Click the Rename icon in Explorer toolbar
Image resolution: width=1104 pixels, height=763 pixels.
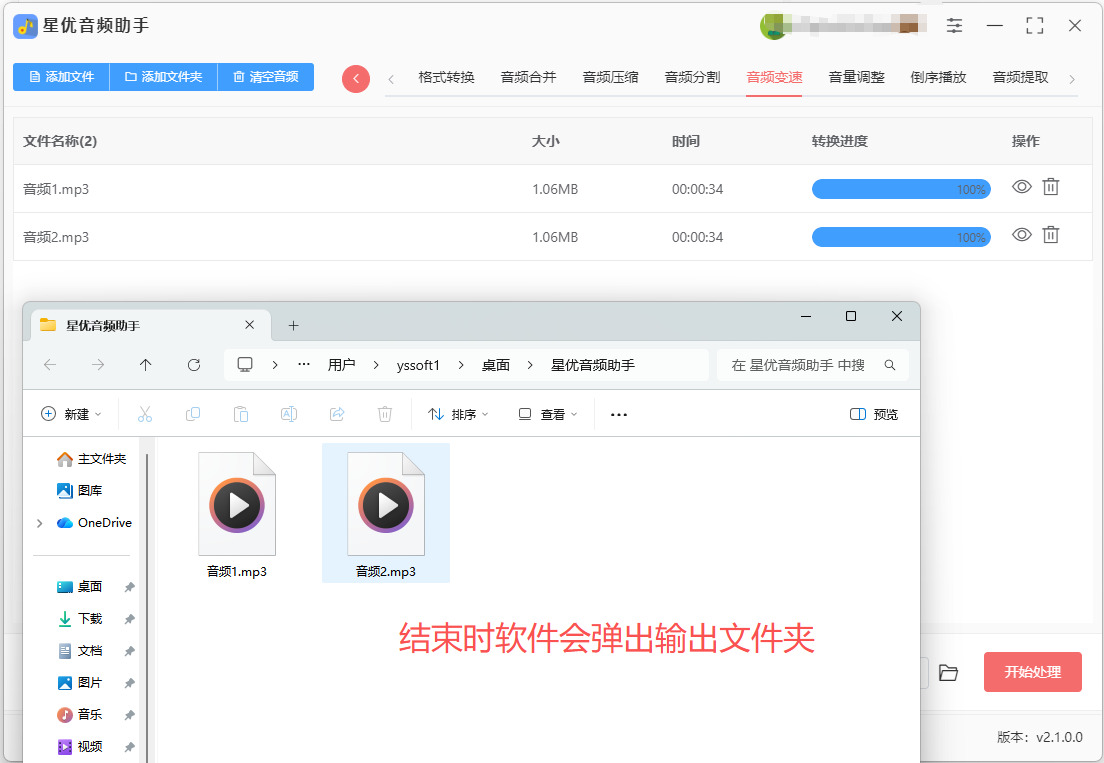289,414
